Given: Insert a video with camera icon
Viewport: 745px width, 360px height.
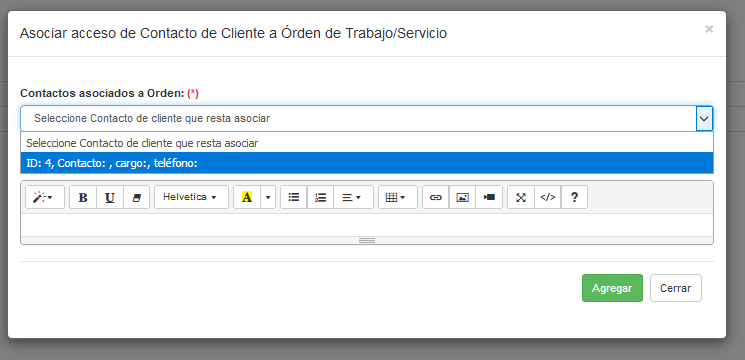Looking at the screenshot, I should tap(489, 197).
